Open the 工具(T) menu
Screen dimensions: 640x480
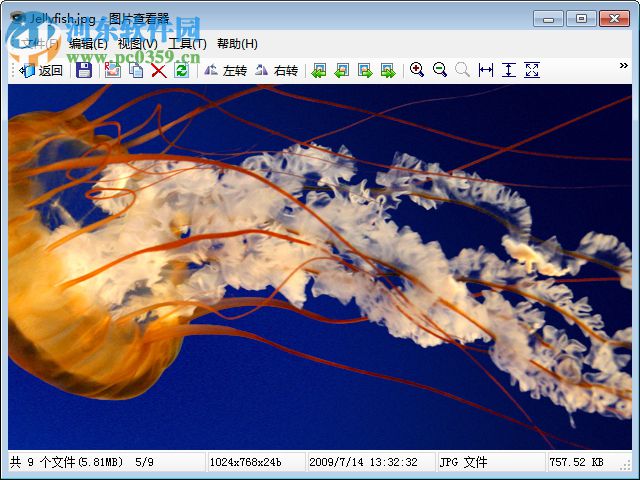point(187,44)
